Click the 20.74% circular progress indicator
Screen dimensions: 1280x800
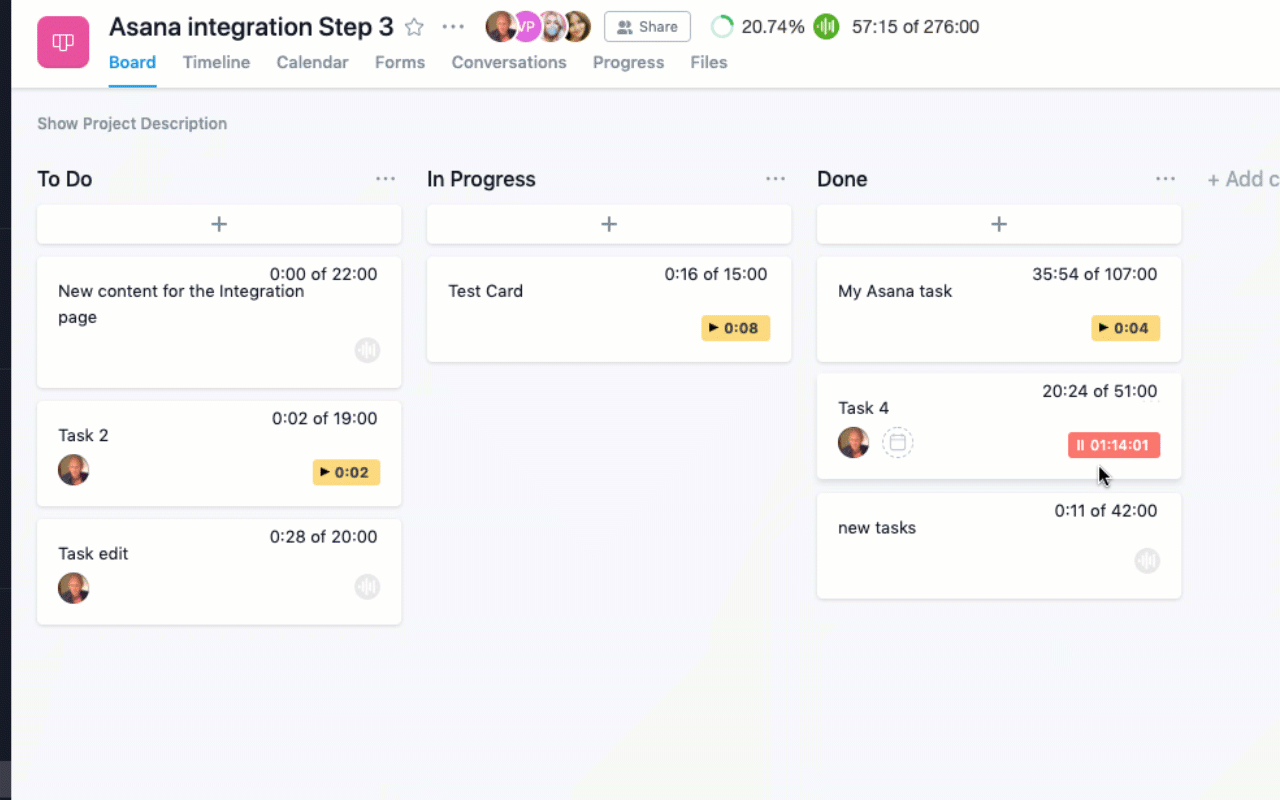pyautogui.click(x=722, y=27)
